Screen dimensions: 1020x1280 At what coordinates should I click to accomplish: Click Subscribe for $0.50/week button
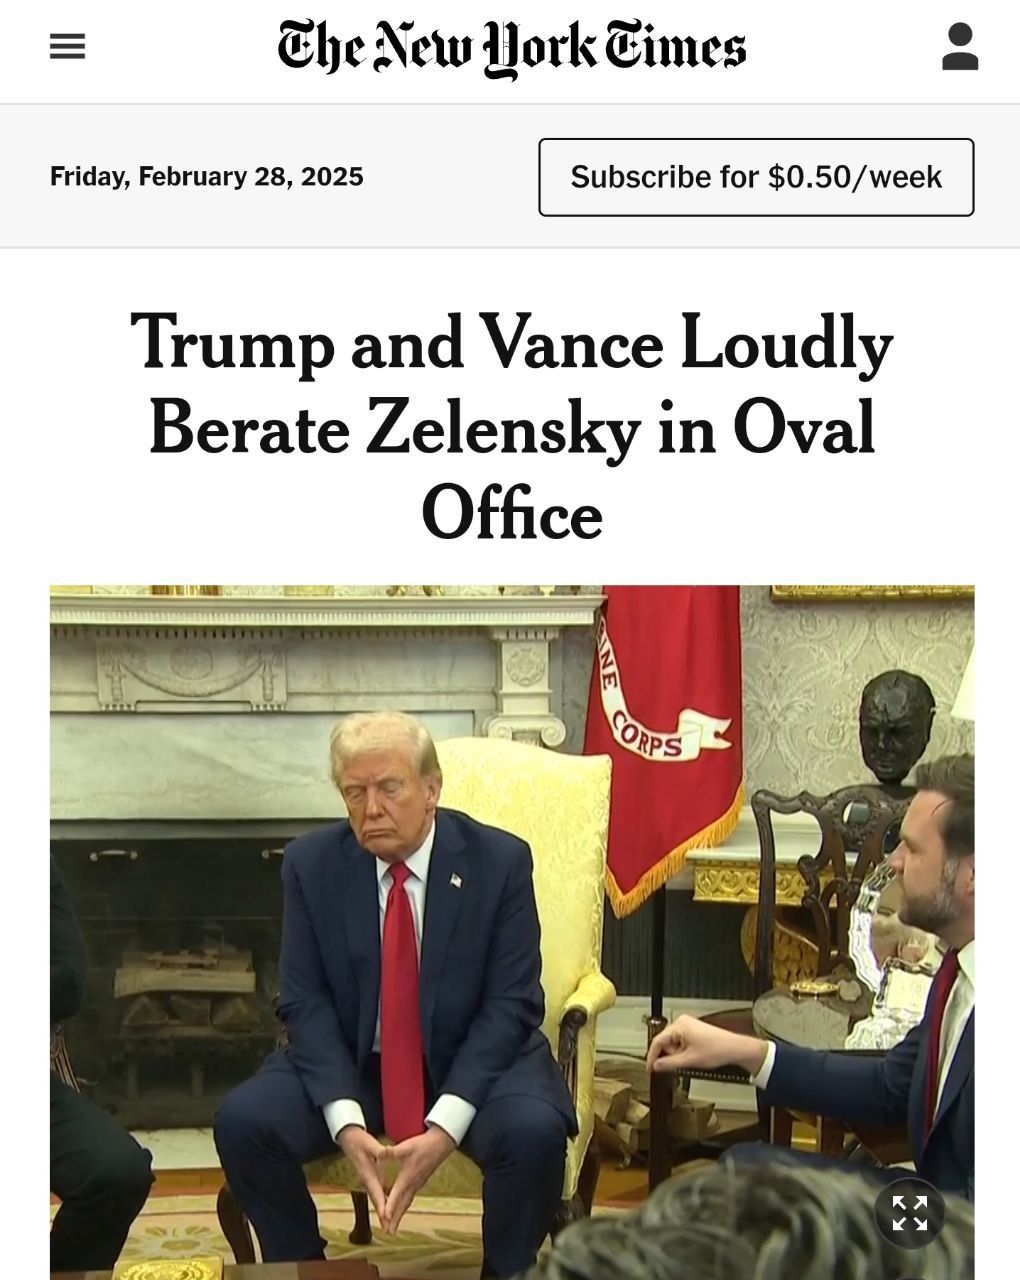click(756, 177)
